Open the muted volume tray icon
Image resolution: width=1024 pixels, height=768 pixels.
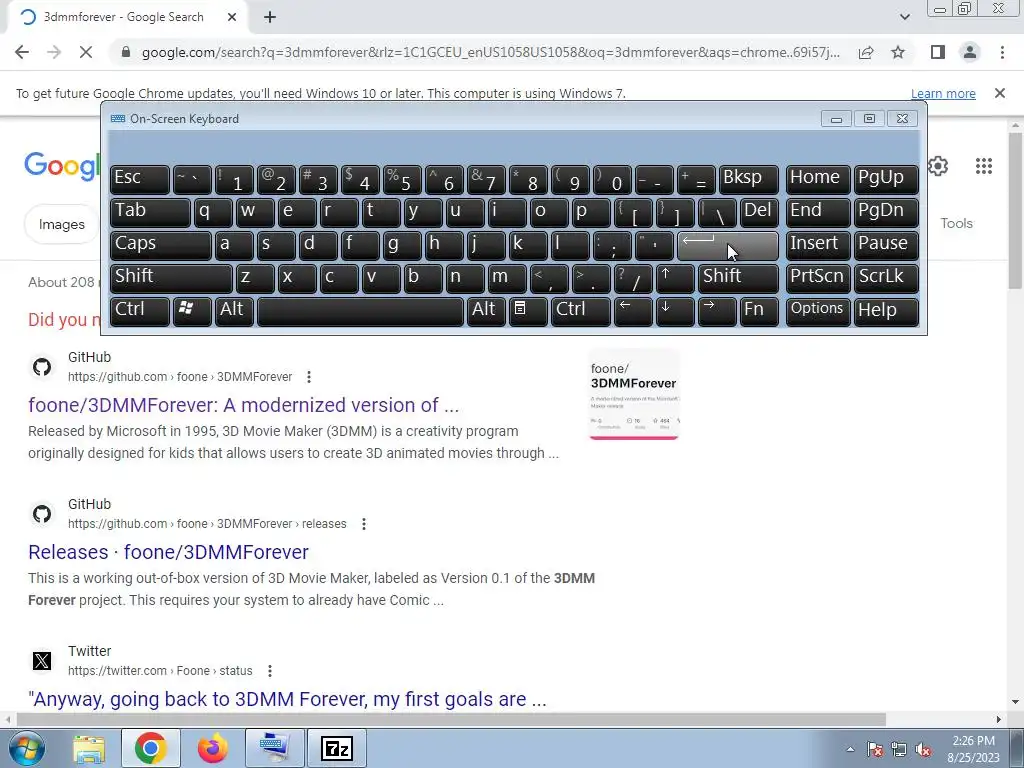click(923, 749)
